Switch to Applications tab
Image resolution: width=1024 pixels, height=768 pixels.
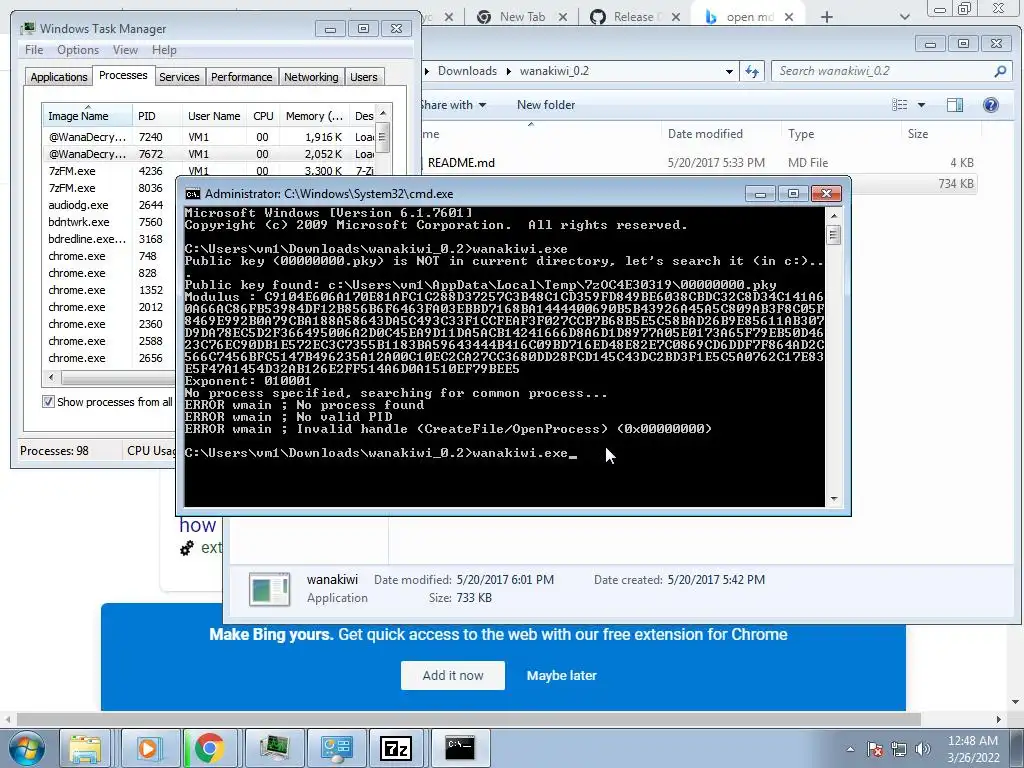(59, 77)
